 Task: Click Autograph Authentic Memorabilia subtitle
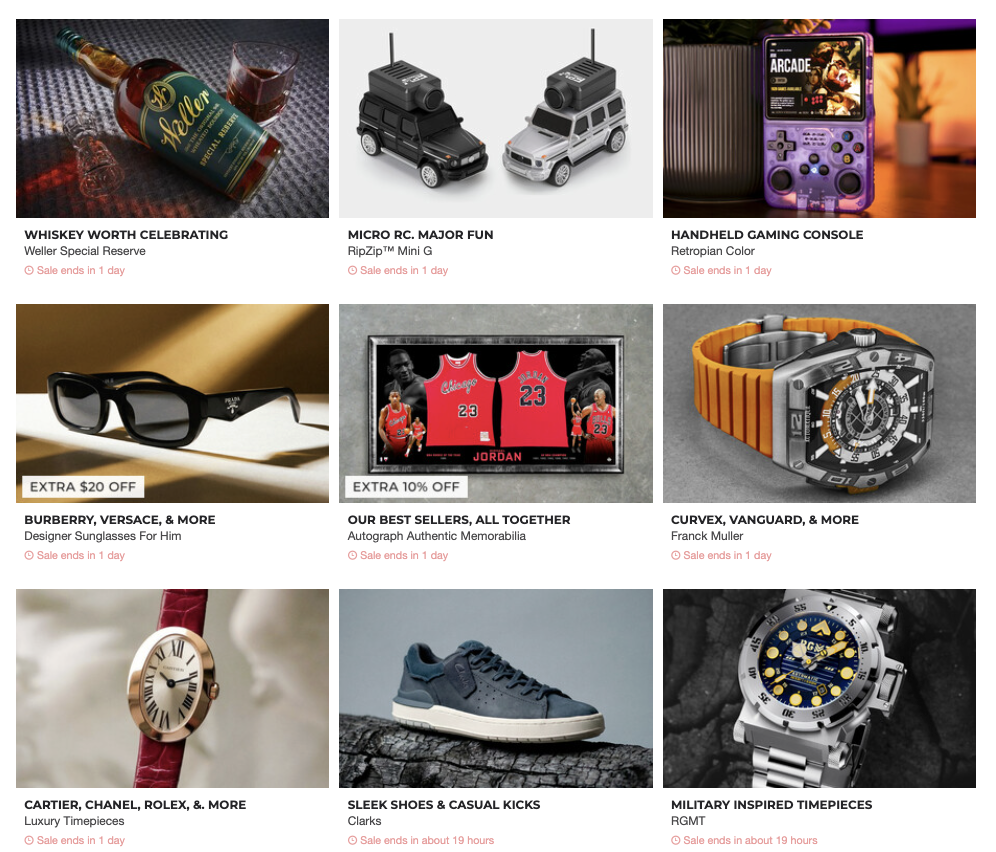436,536
